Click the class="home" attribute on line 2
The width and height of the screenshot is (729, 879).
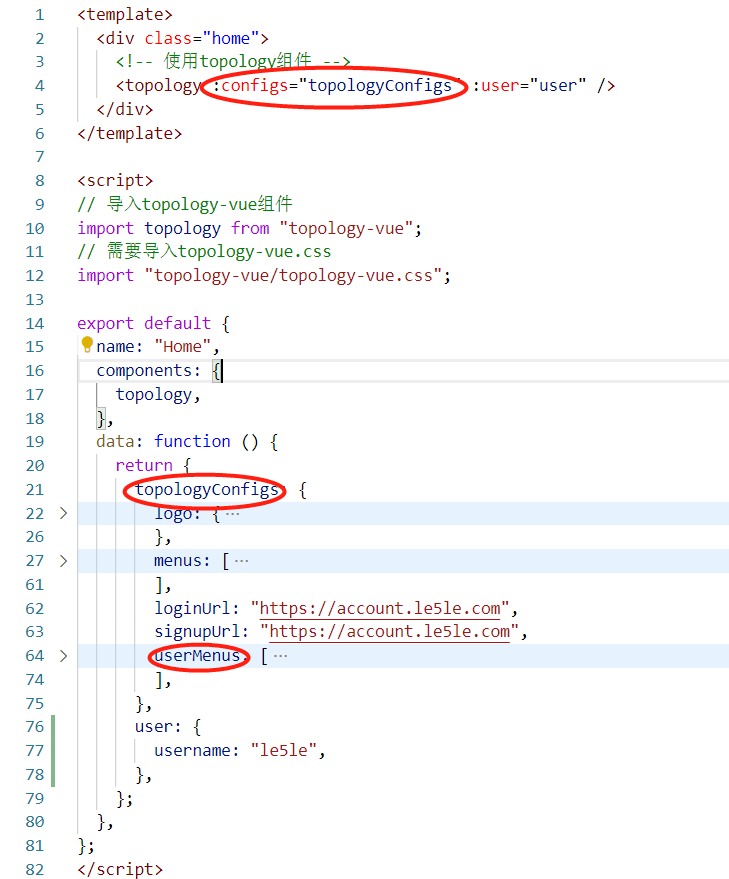tap(202, 39)
